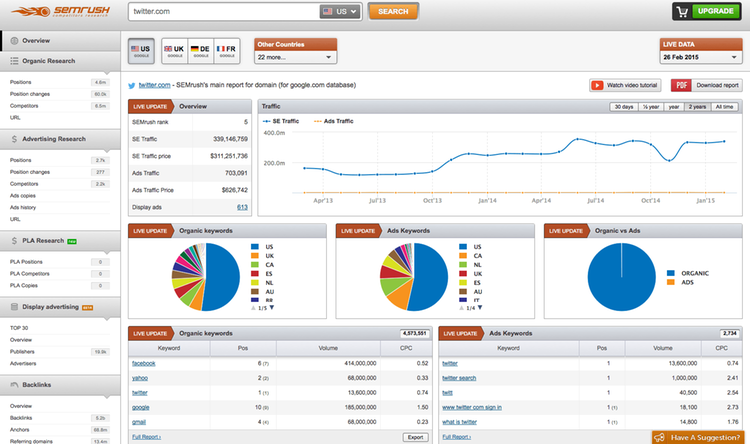Click the Twitter bird icon beside domain
Viewport: 750px width, 444px height.
point(133,87)
